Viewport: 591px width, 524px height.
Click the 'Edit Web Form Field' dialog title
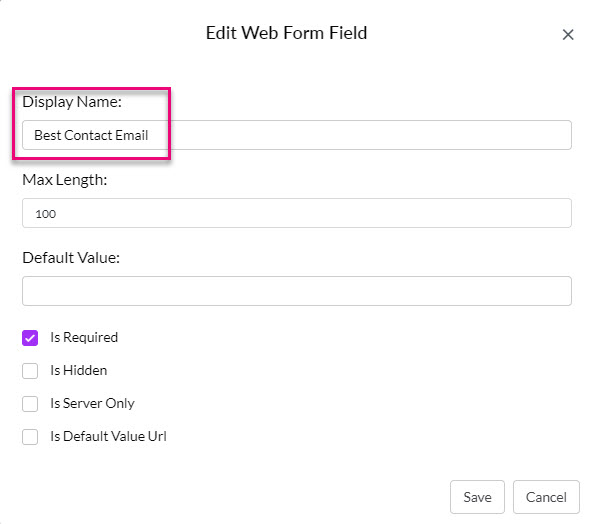[286, 33]
